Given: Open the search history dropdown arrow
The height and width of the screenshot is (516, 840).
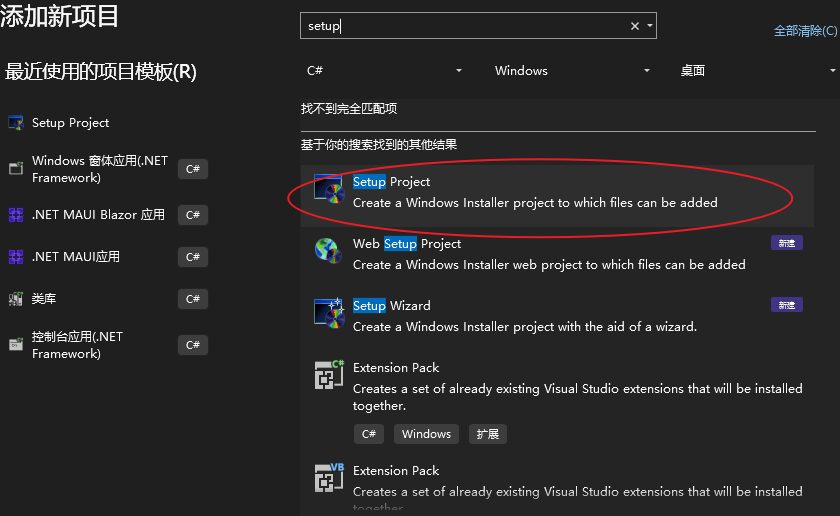Looking at the screenshot, I should point(650,26).
